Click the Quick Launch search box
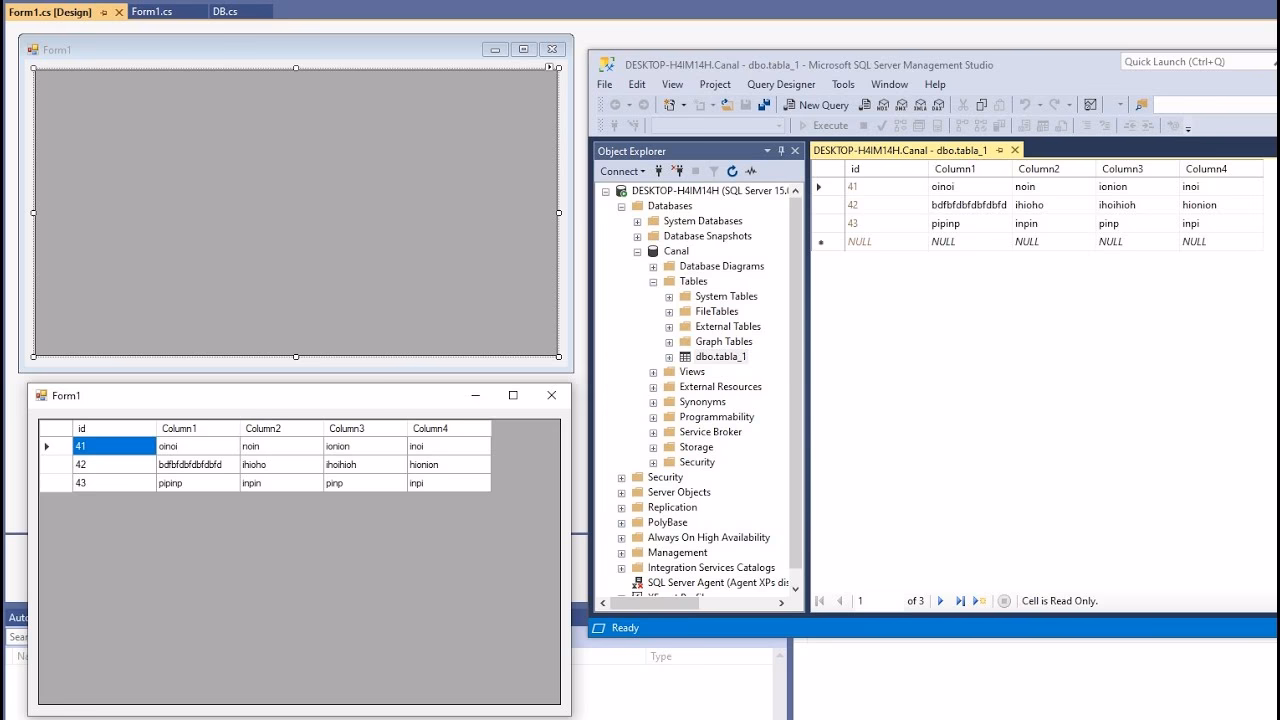Viewport: 1280px width, 720px height. pyautogui.click(x=1196, y=62)
